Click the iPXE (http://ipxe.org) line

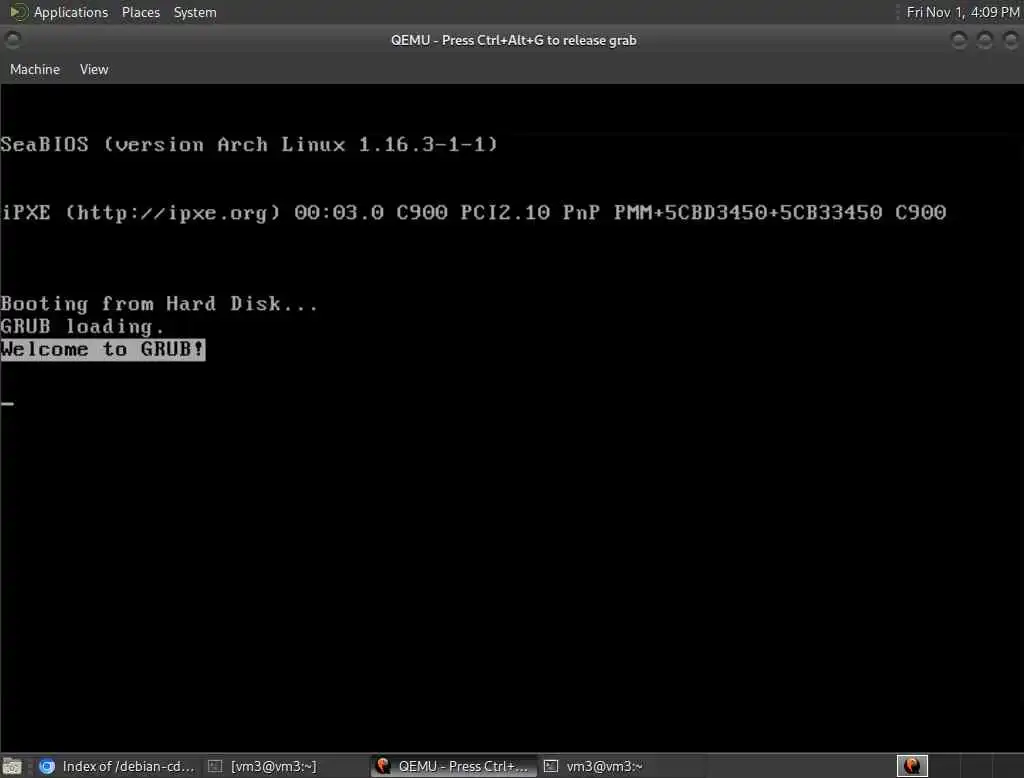(473, 213)
